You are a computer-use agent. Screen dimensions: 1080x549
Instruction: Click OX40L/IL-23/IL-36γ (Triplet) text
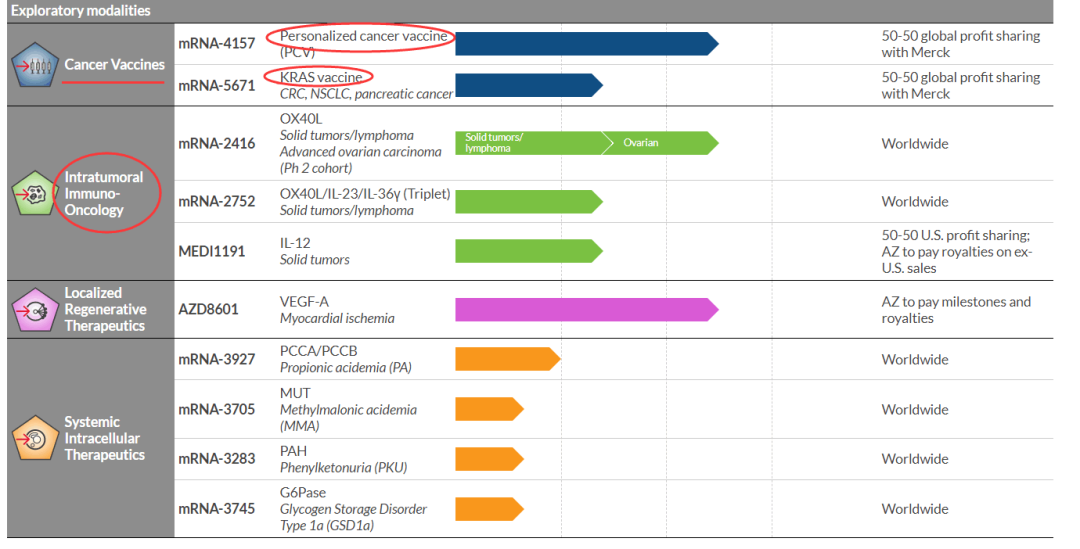click(365, 194)
